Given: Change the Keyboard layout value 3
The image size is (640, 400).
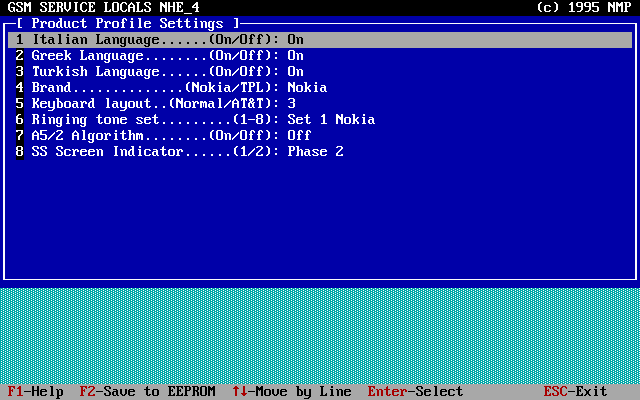Looking at the screenshot, I should (291, 104).
